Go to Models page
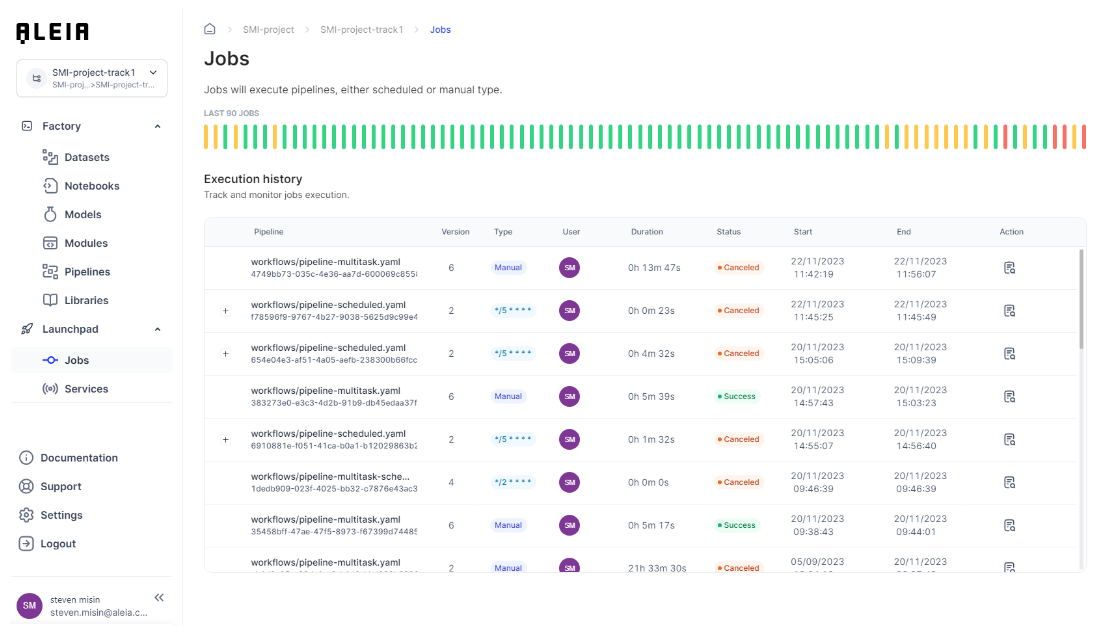The width and height of the screenshot is (1107, 636). 82,214
